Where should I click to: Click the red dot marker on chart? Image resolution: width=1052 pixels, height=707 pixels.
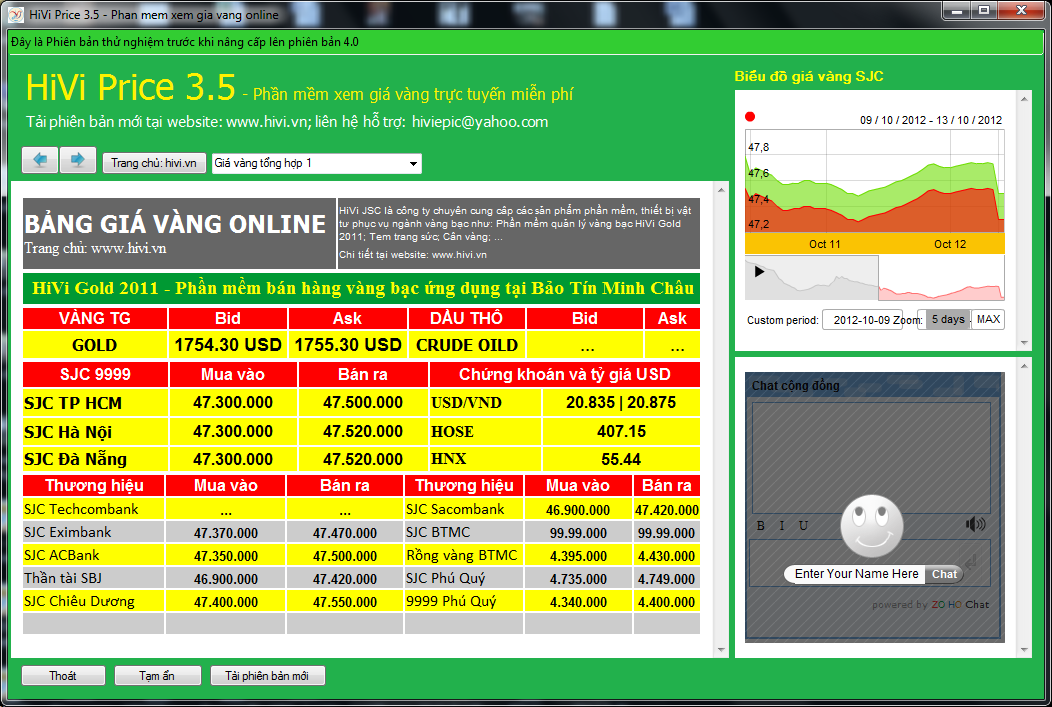(x=750, y=117)
